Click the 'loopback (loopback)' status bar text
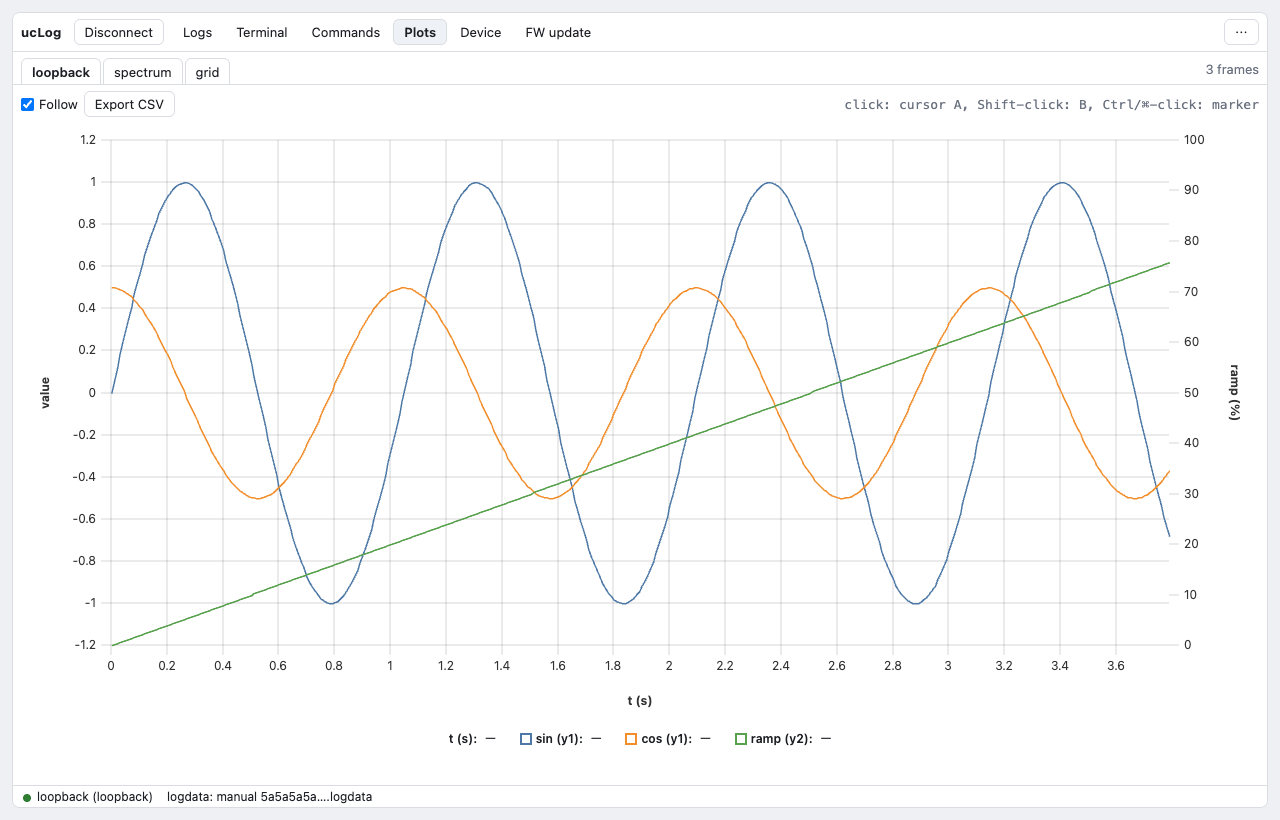 click(95, 797)
